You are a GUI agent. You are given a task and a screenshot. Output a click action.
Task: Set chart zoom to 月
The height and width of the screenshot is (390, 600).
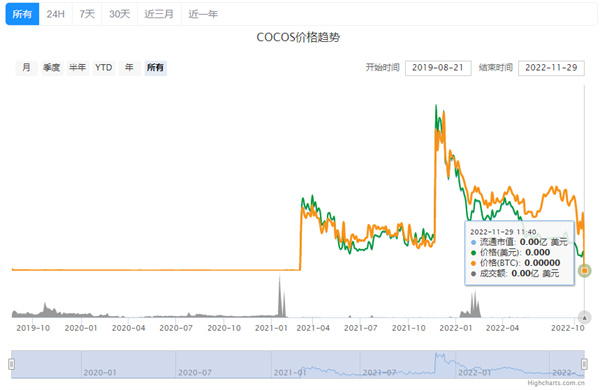pyautogui.click(x=26, y=68)
